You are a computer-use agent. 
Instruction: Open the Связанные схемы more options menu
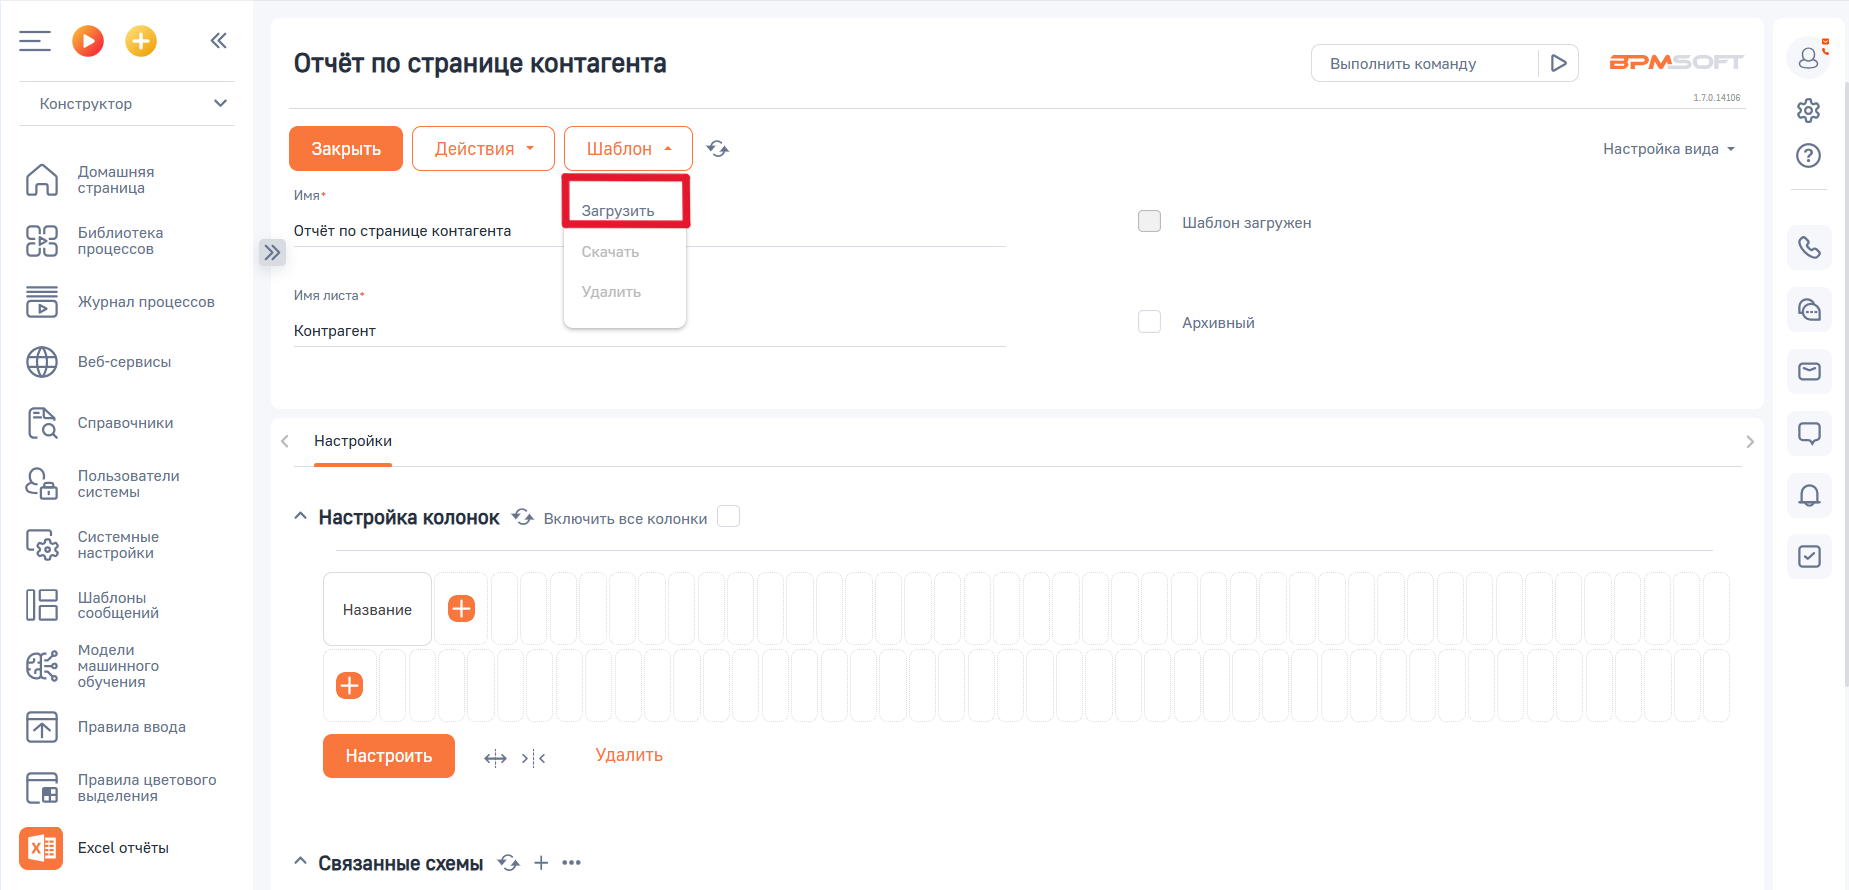point(571,863)
